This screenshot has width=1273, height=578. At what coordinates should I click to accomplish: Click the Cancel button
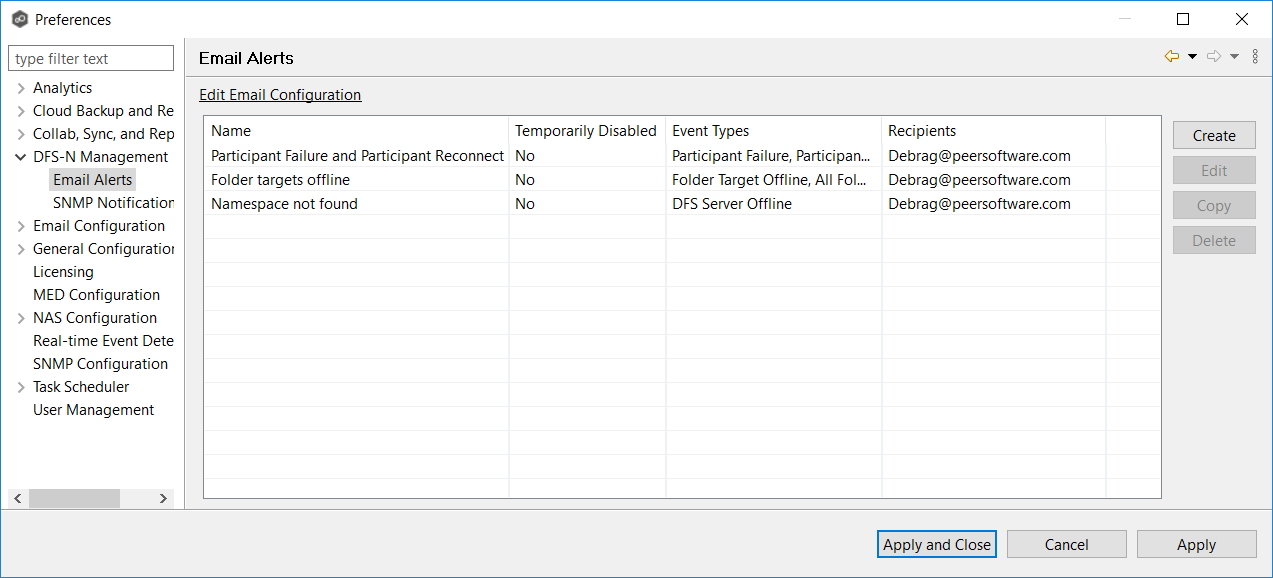point(1066,544)
